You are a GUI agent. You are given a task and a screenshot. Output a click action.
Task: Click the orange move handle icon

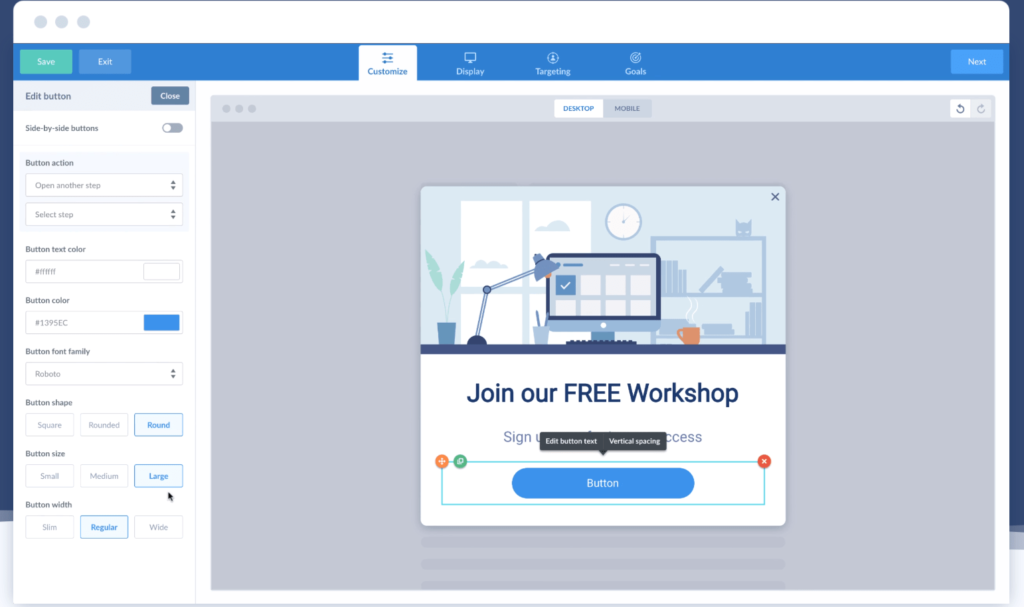[442, 461]
